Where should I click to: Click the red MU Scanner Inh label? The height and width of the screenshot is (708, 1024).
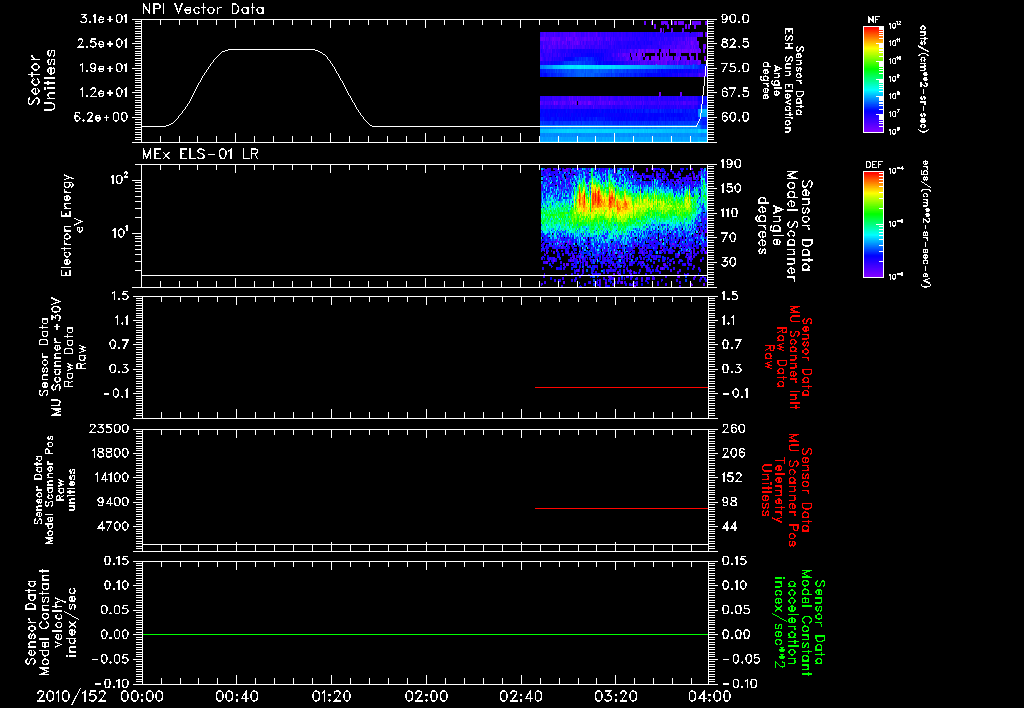coord(787,357)
